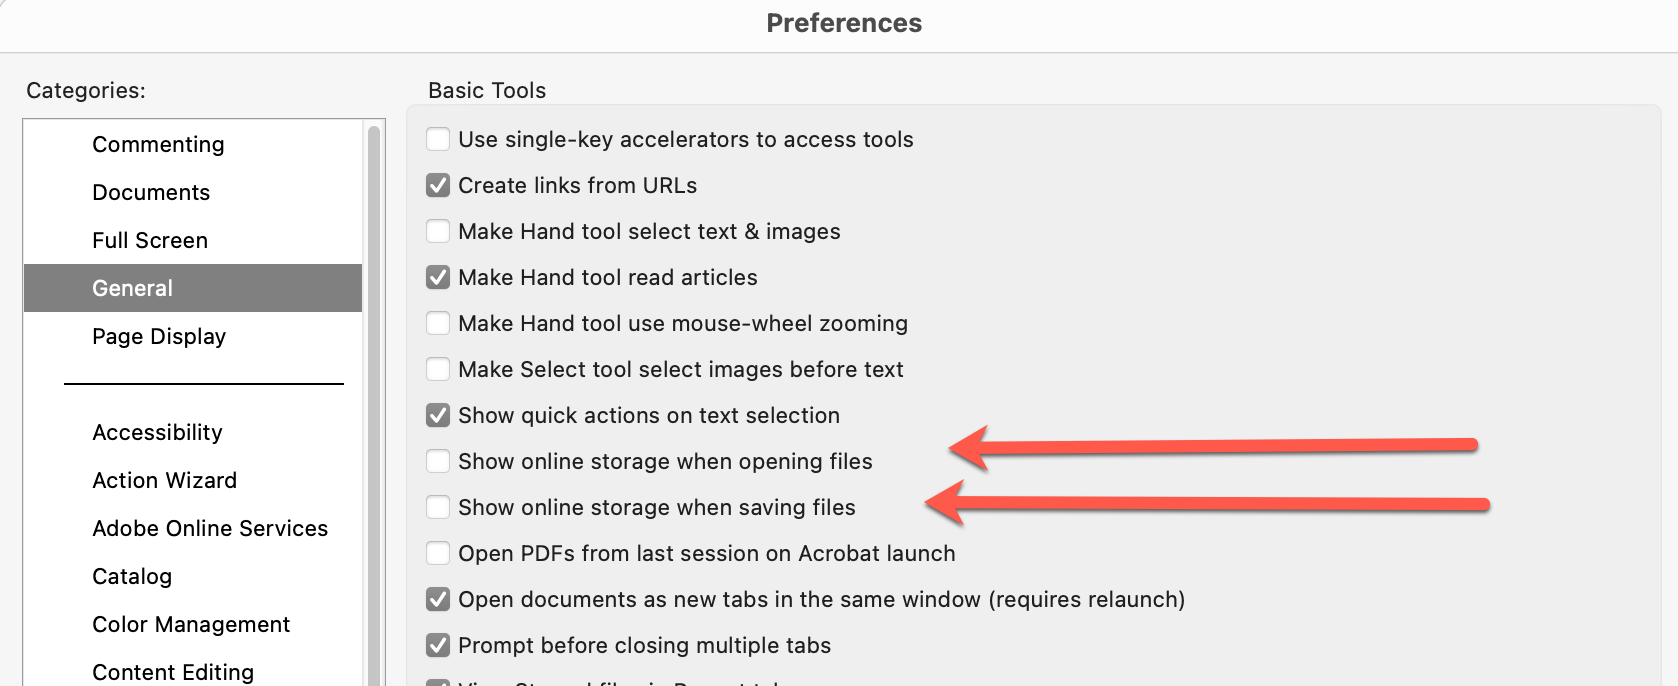Enable single-key accelerators to access tools

click(x=437, y=139)
